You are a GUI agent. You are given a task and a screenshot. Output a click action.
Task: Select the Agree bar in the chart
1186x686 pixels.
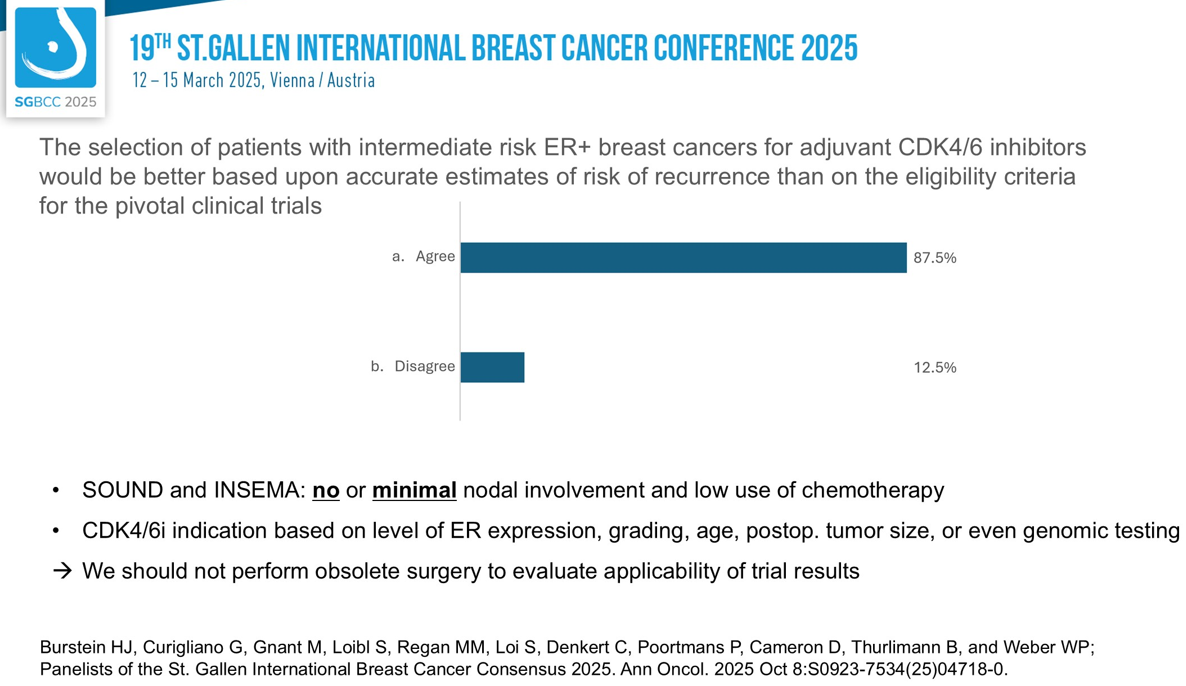tap(683, 257)
